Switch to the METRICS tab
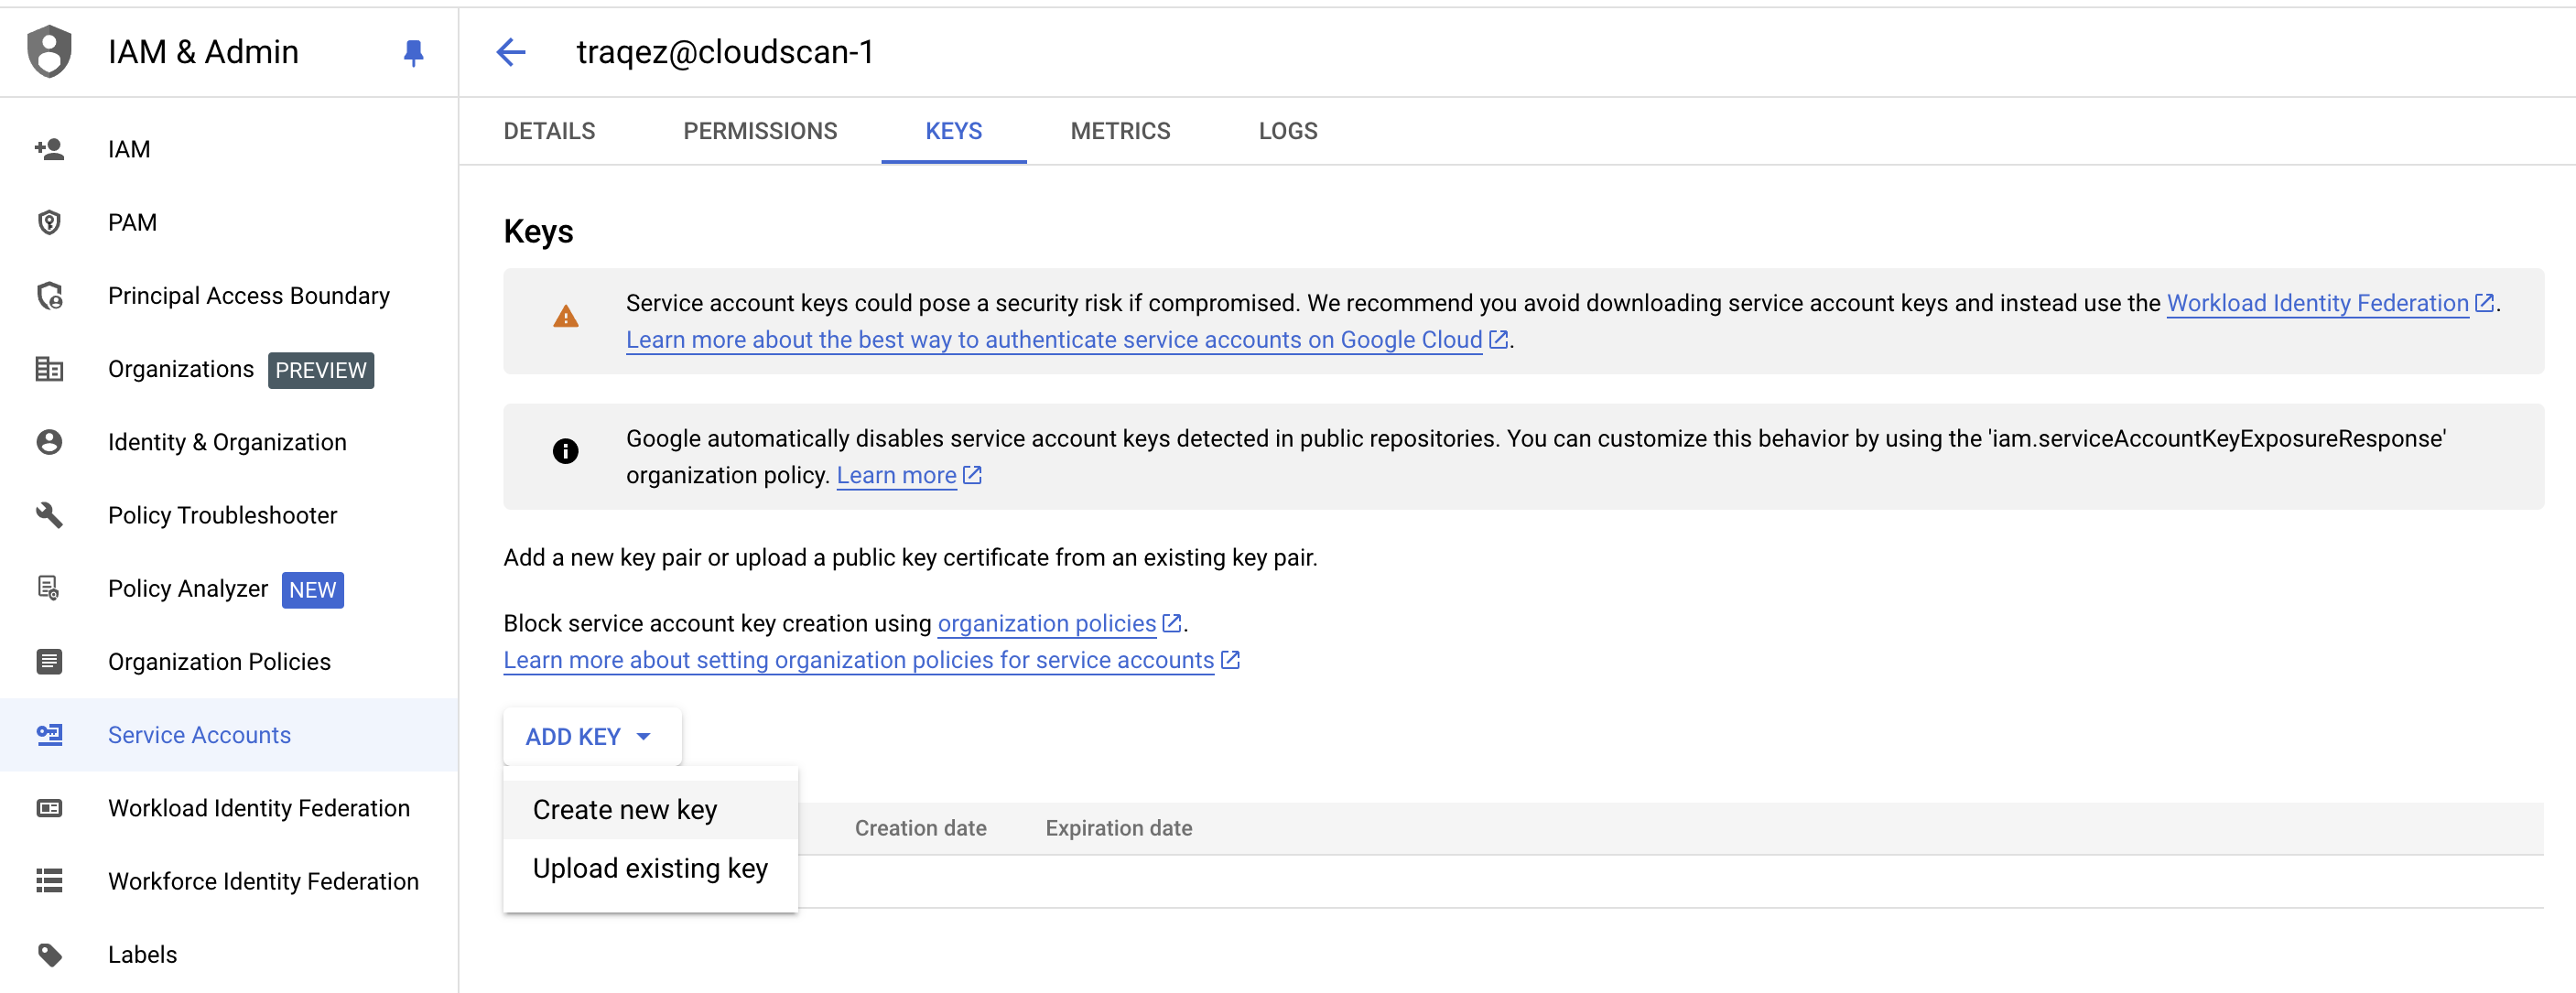Screen dimensions: 2576x993 [1120, 131]
